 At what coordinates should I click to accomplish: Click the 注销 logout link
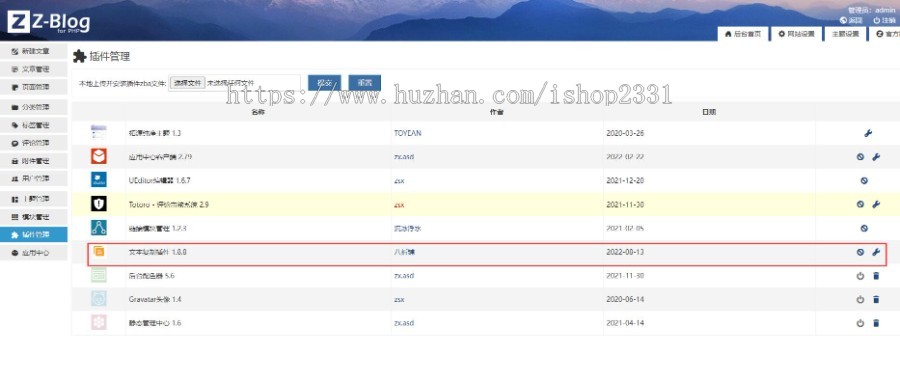(885, 20)
